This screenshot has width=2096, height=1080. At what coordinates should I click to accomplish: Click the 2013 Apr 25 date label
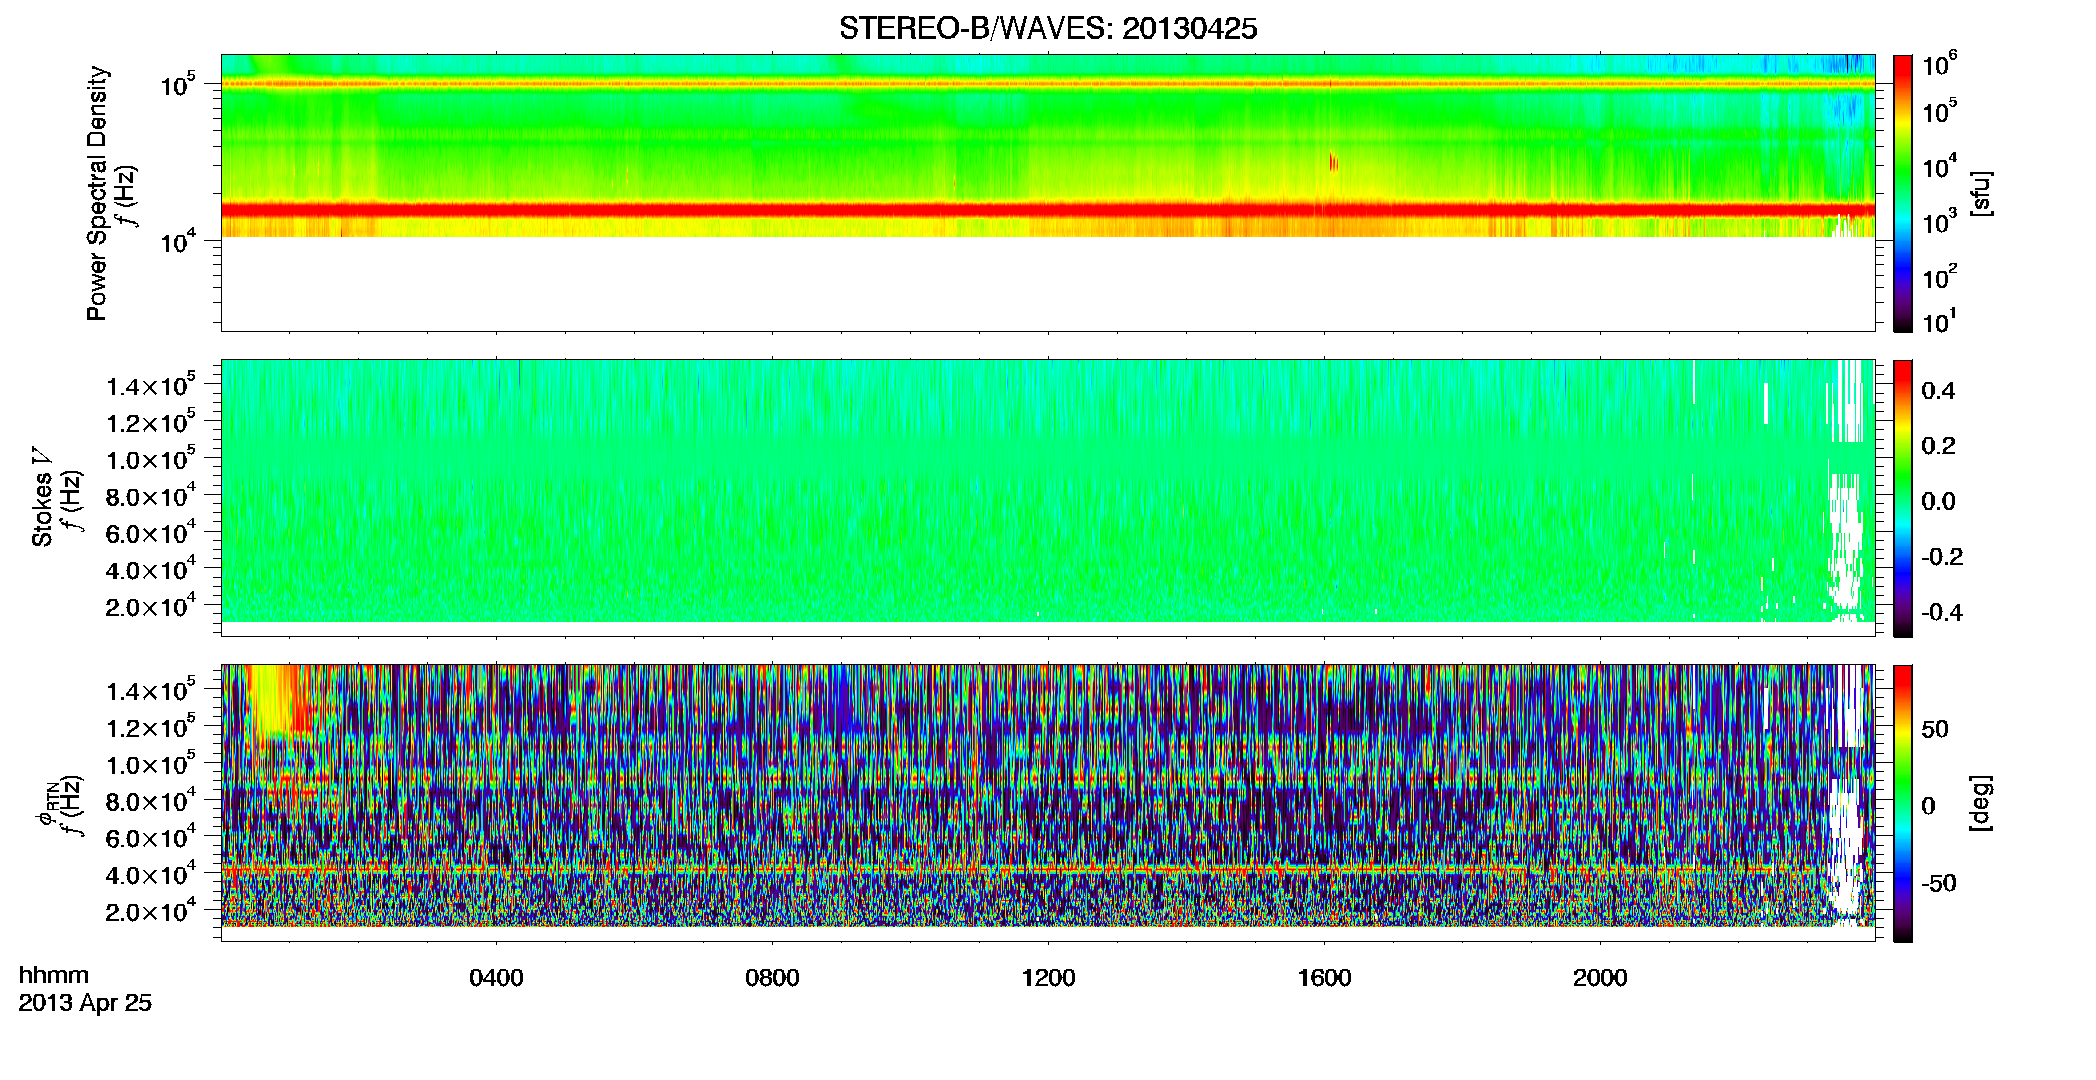tap(85, 1003)
